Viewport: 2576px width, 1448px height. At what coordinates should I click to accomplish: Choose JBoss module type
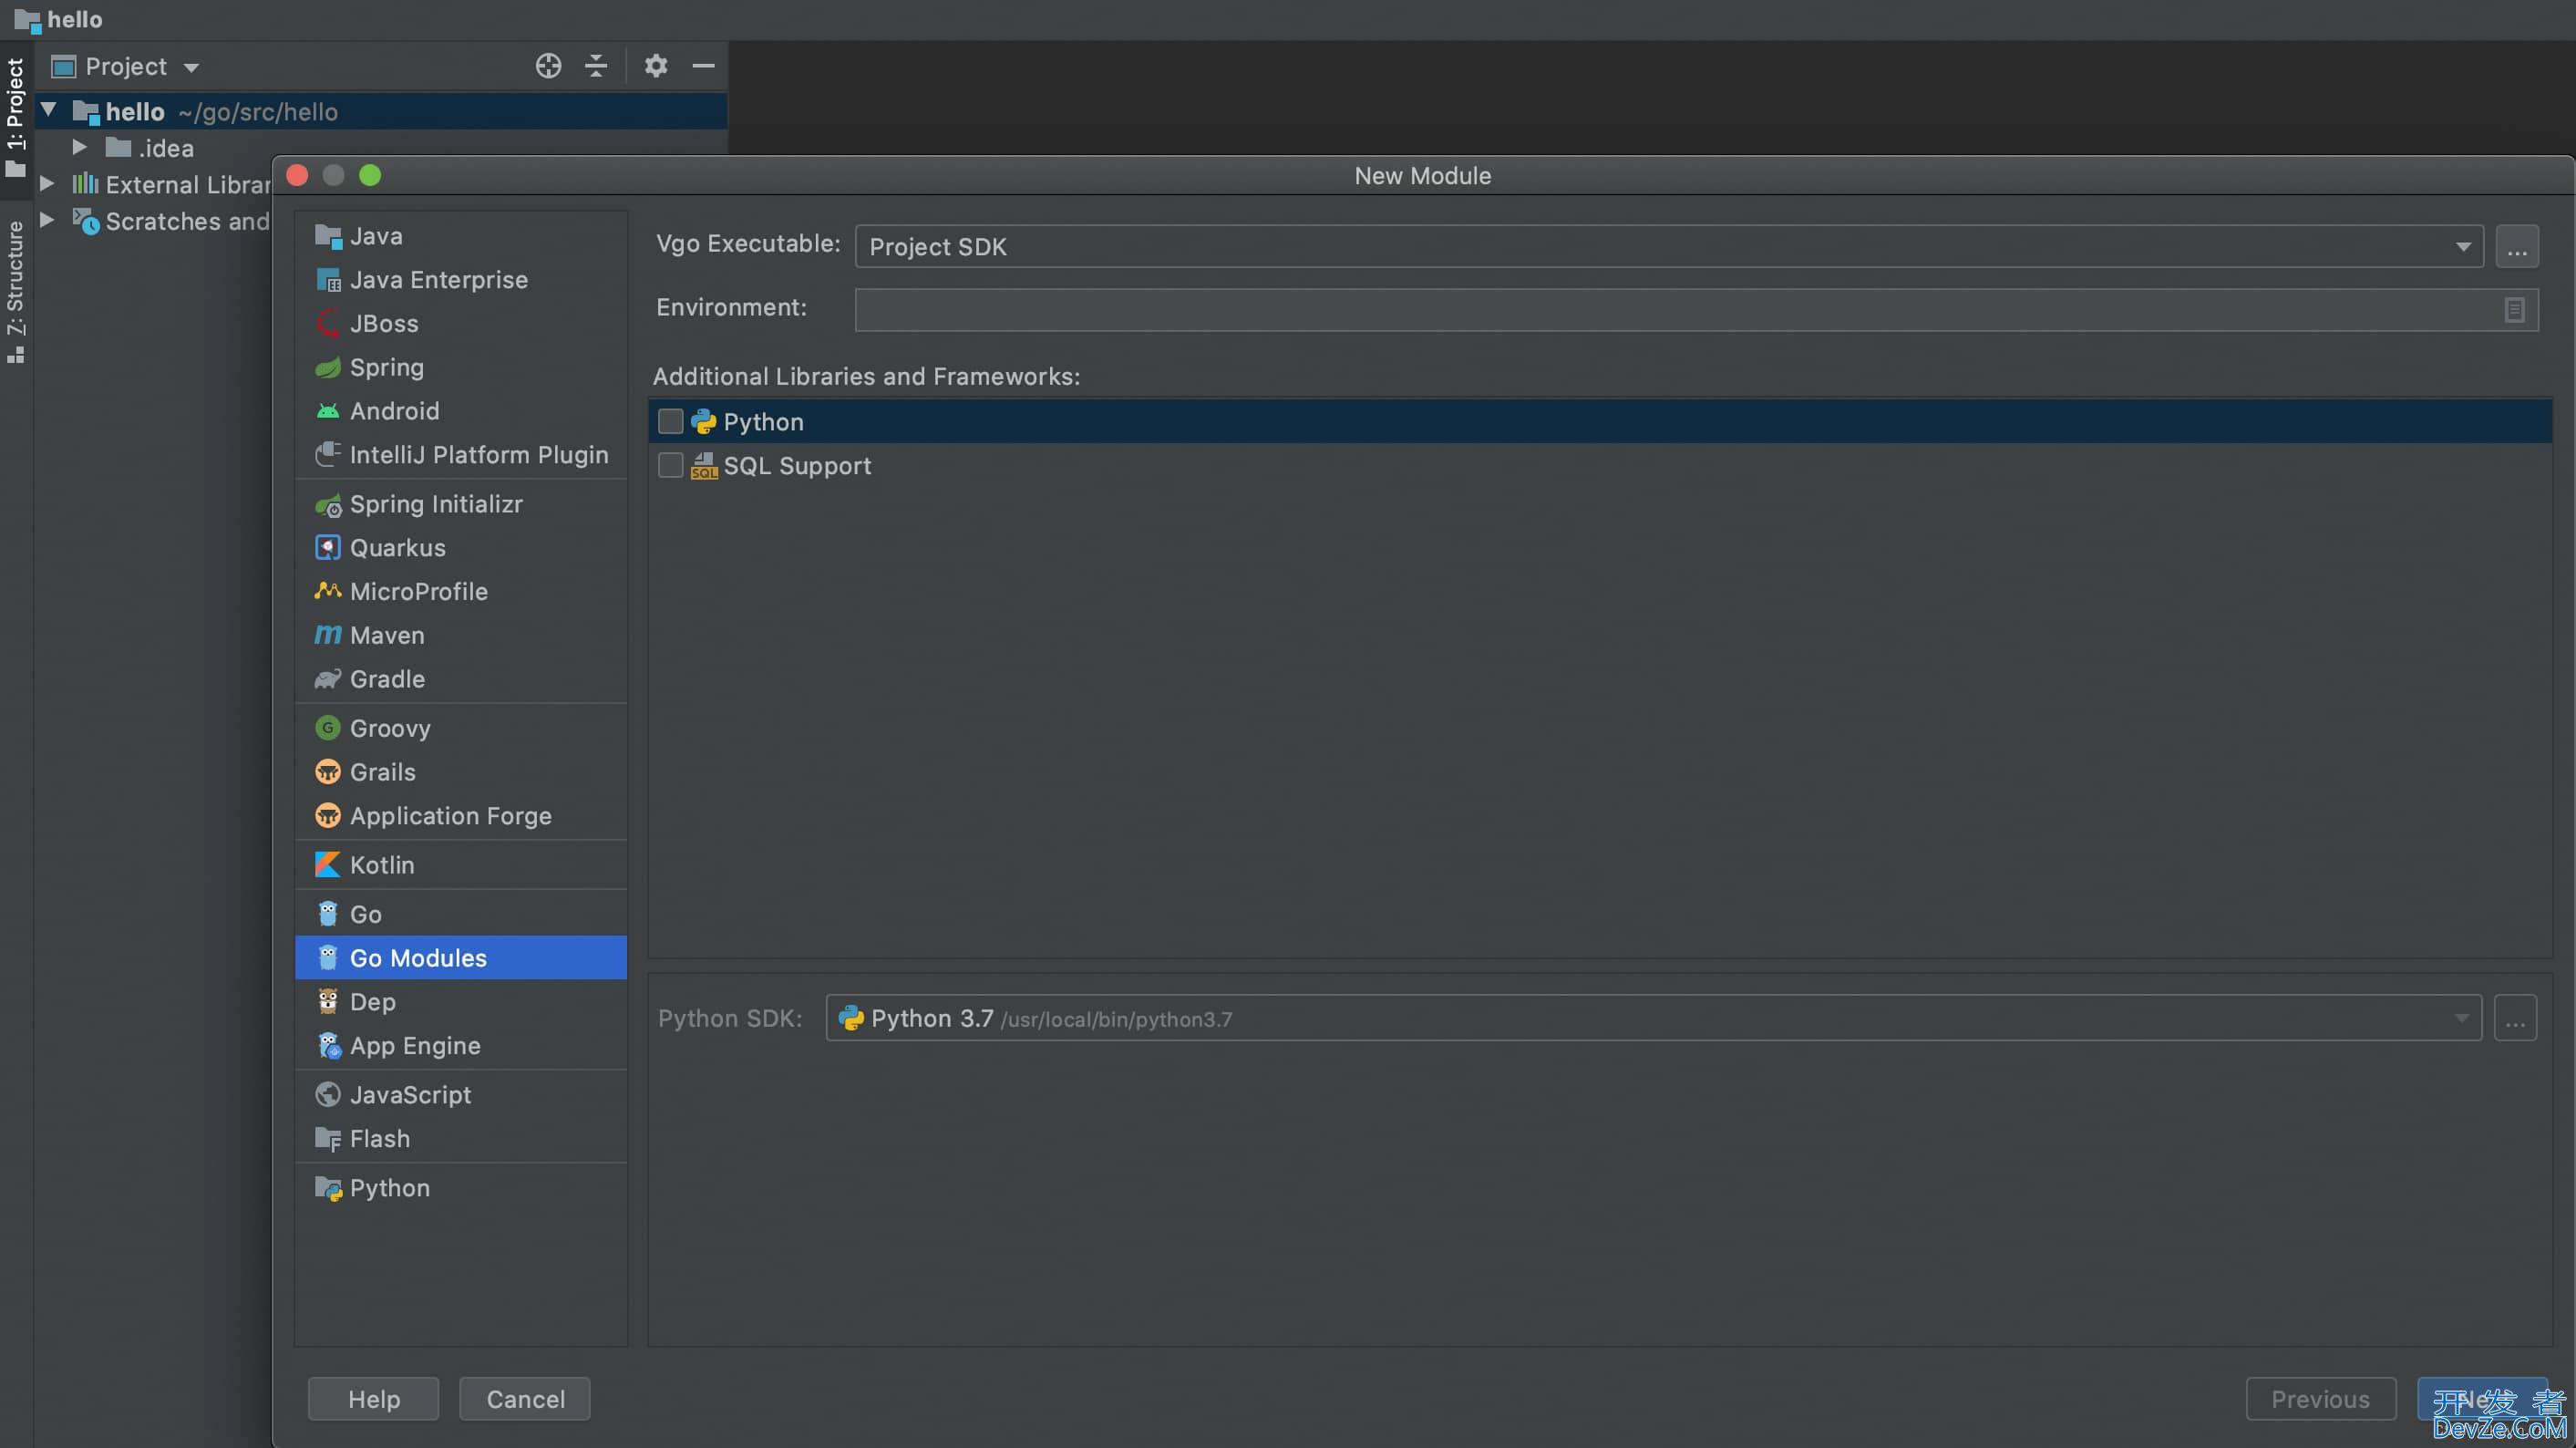click(461, 324)
